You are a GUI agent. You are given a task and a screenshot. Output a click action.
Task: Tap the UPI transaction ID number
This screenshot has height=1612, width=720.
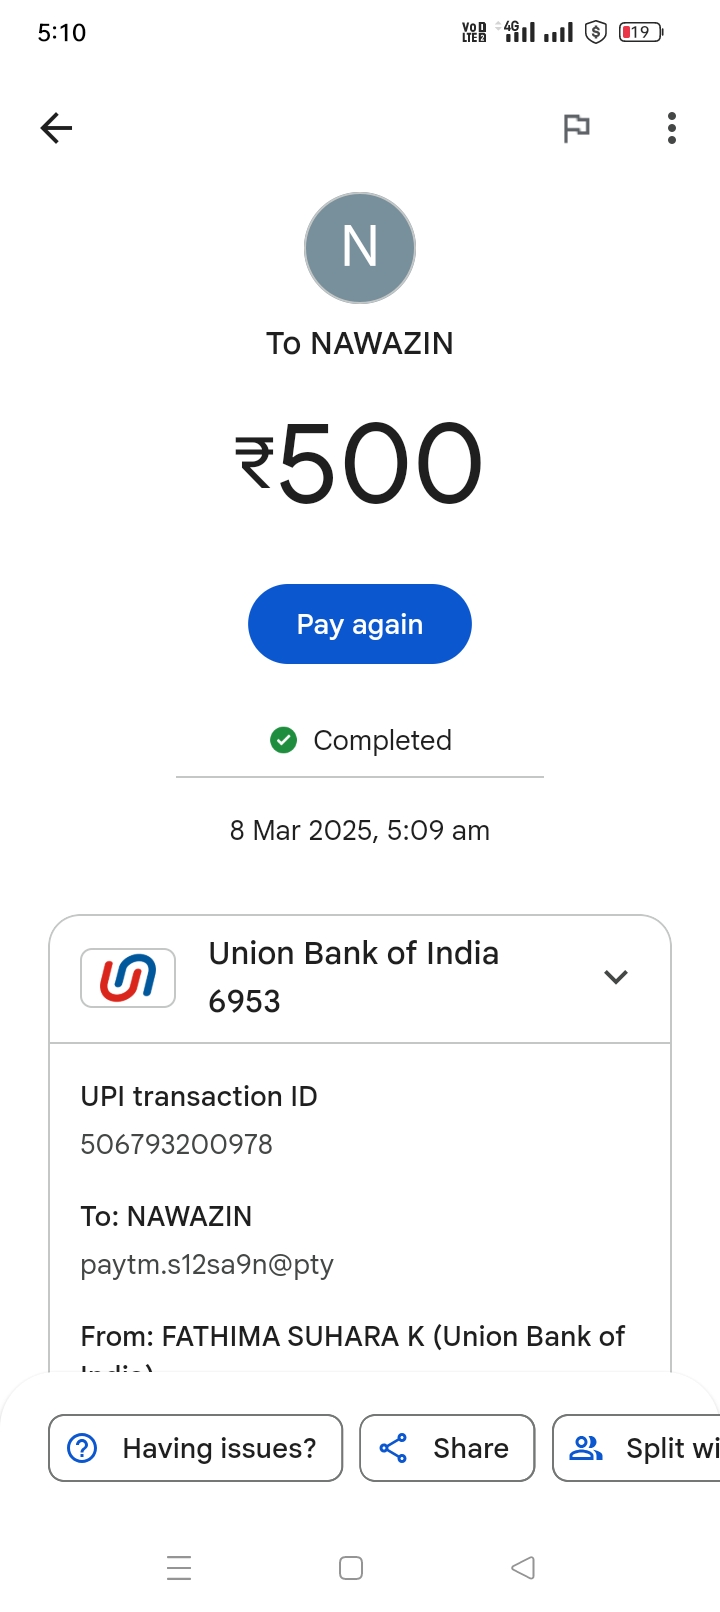coord(177,1144)
